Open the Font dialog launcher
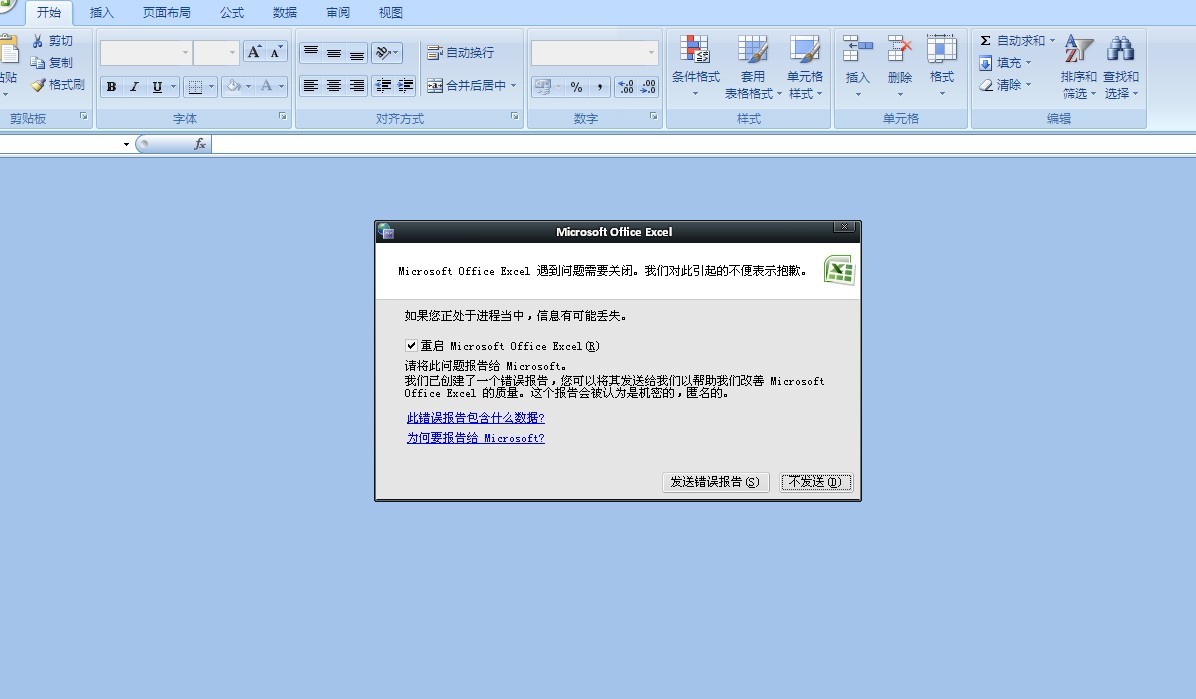The image size is (1196, 699). [282, 117]
